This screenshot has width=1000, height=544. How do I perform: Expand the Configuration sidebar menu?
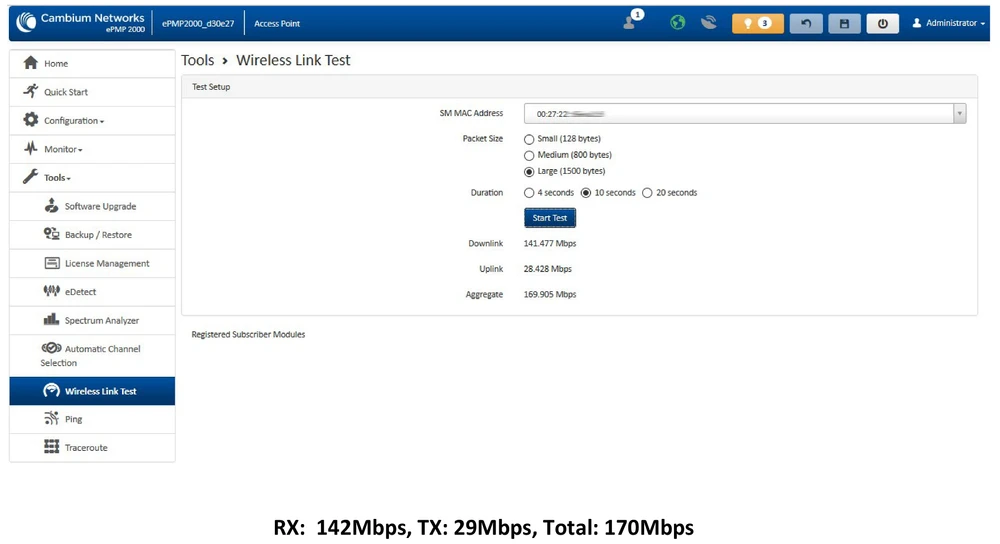73,121
